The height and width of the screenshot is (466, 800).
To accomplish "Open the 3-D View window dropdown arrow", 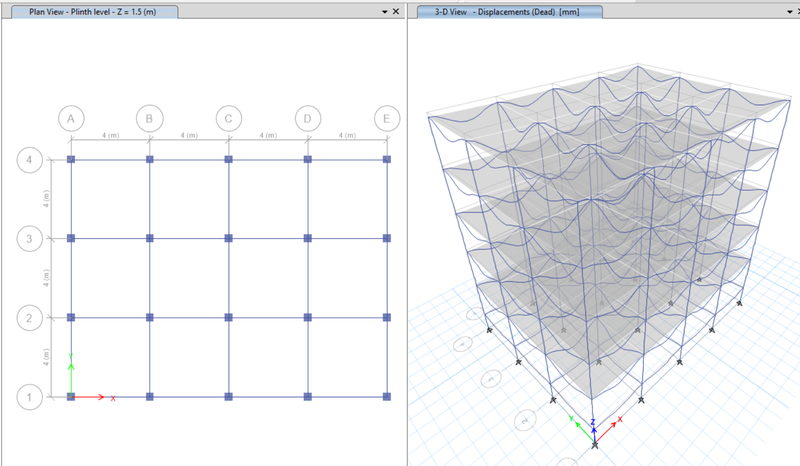I will [790, 12].
